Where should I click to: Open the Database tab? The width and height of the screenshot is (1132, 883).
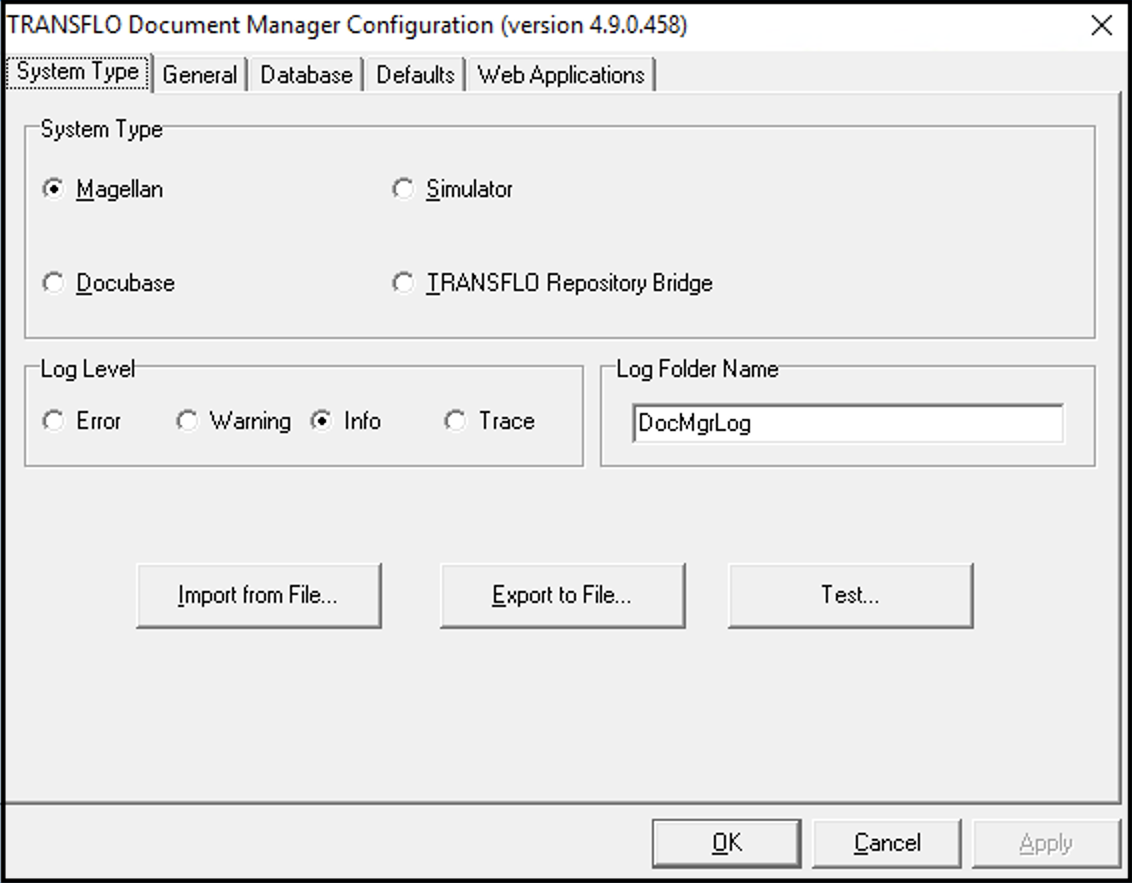[306, 74]
